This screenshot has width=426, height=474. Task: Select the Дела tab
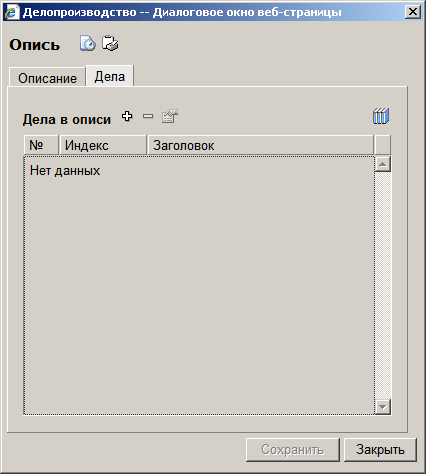coord(110,76)
